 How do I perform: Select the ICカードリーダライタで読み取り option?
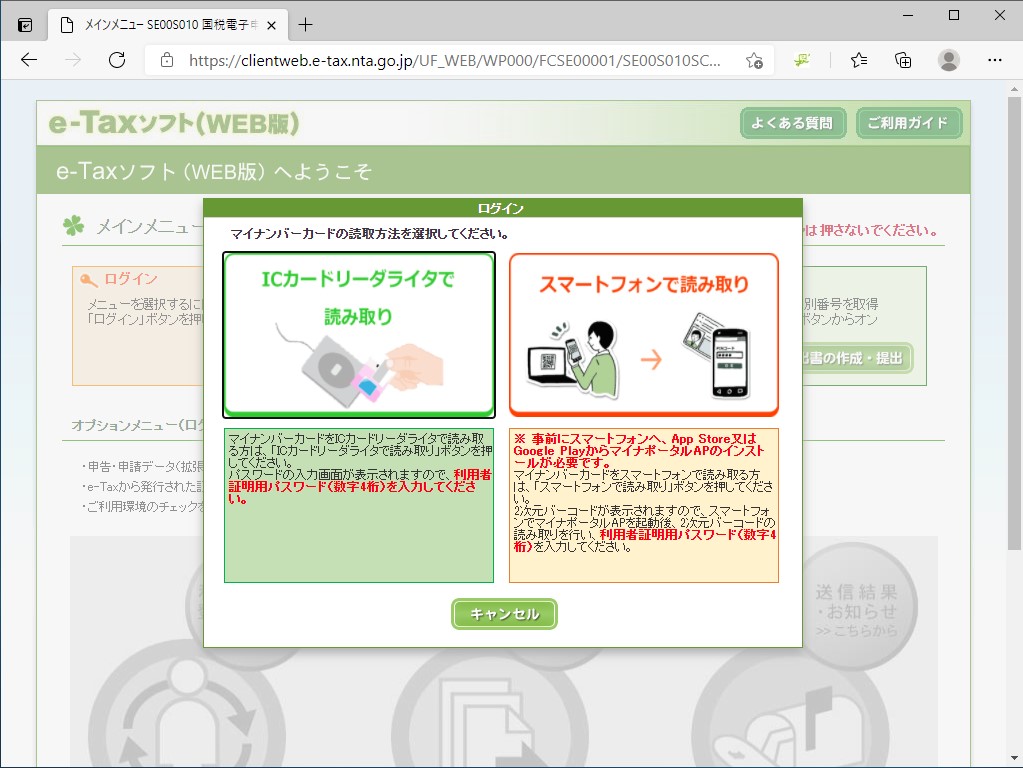[x=358, y=333]
